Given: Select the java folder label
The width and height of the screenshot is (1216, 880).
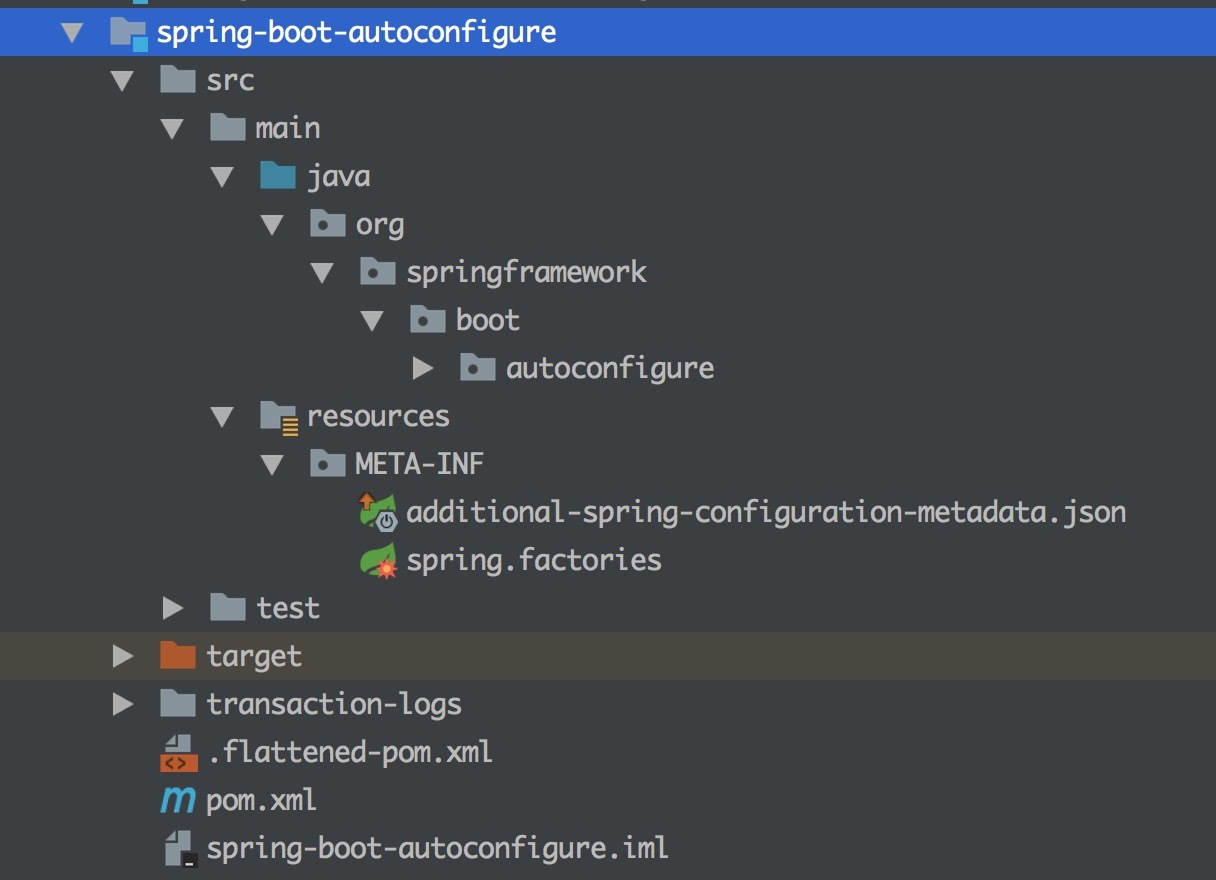Looking at the screenshot, I should point(338,177).
